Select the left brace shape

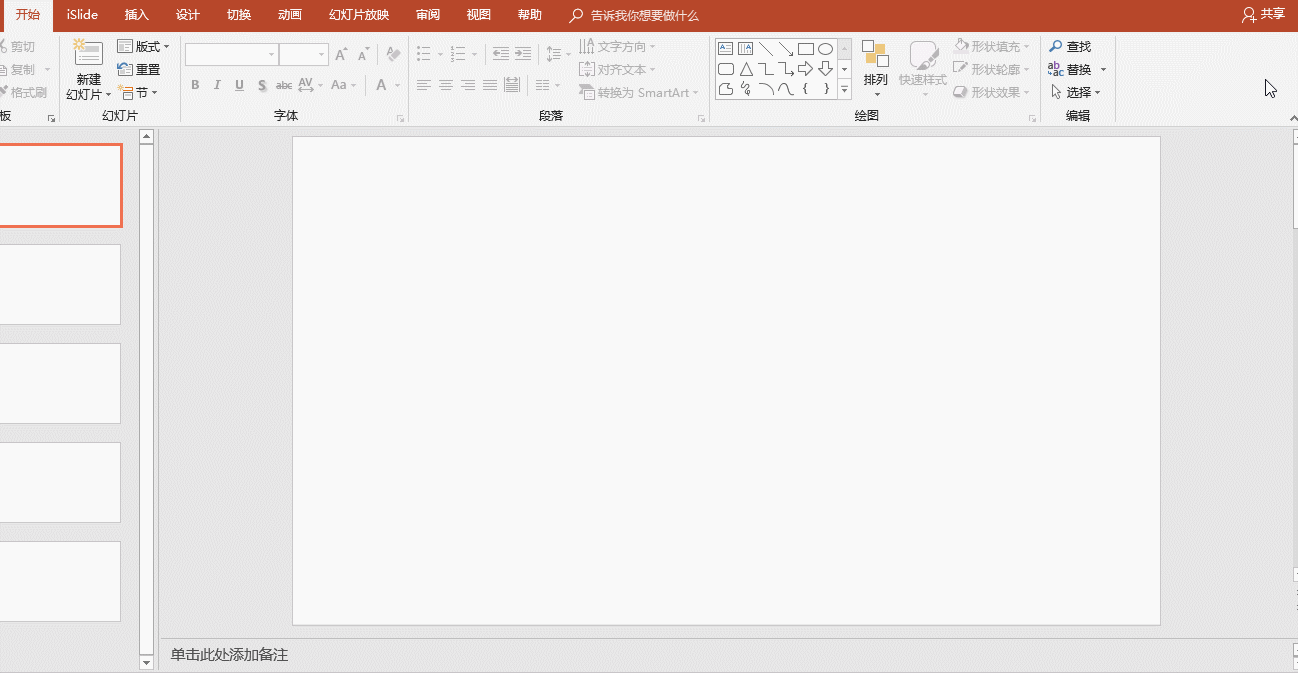806,89
